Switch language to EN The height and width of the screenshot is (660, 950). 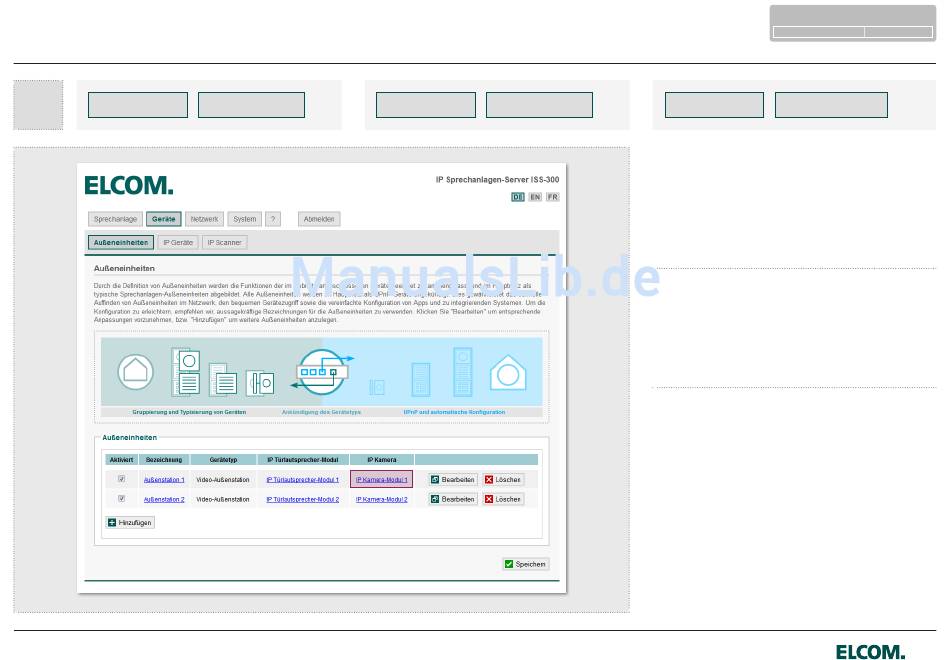[x=535, y=197]
